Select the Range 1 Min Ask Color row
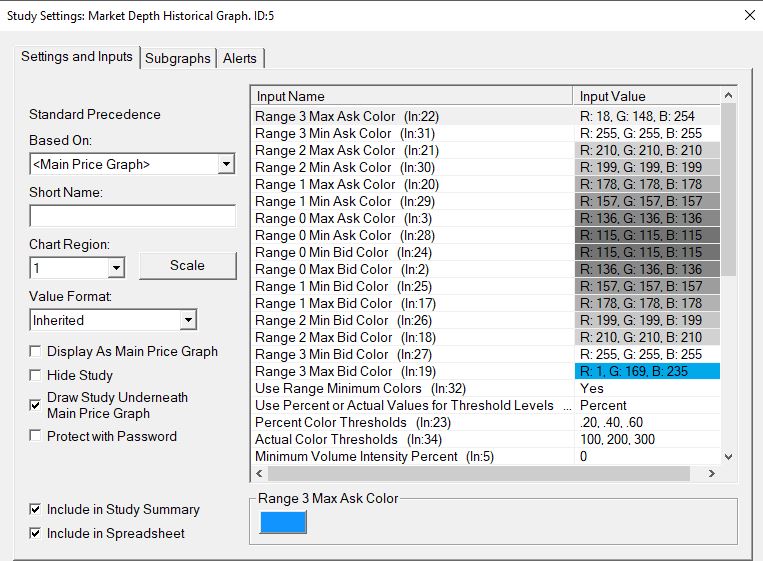The height and width of the screenshot is (561, 763). 486,201
